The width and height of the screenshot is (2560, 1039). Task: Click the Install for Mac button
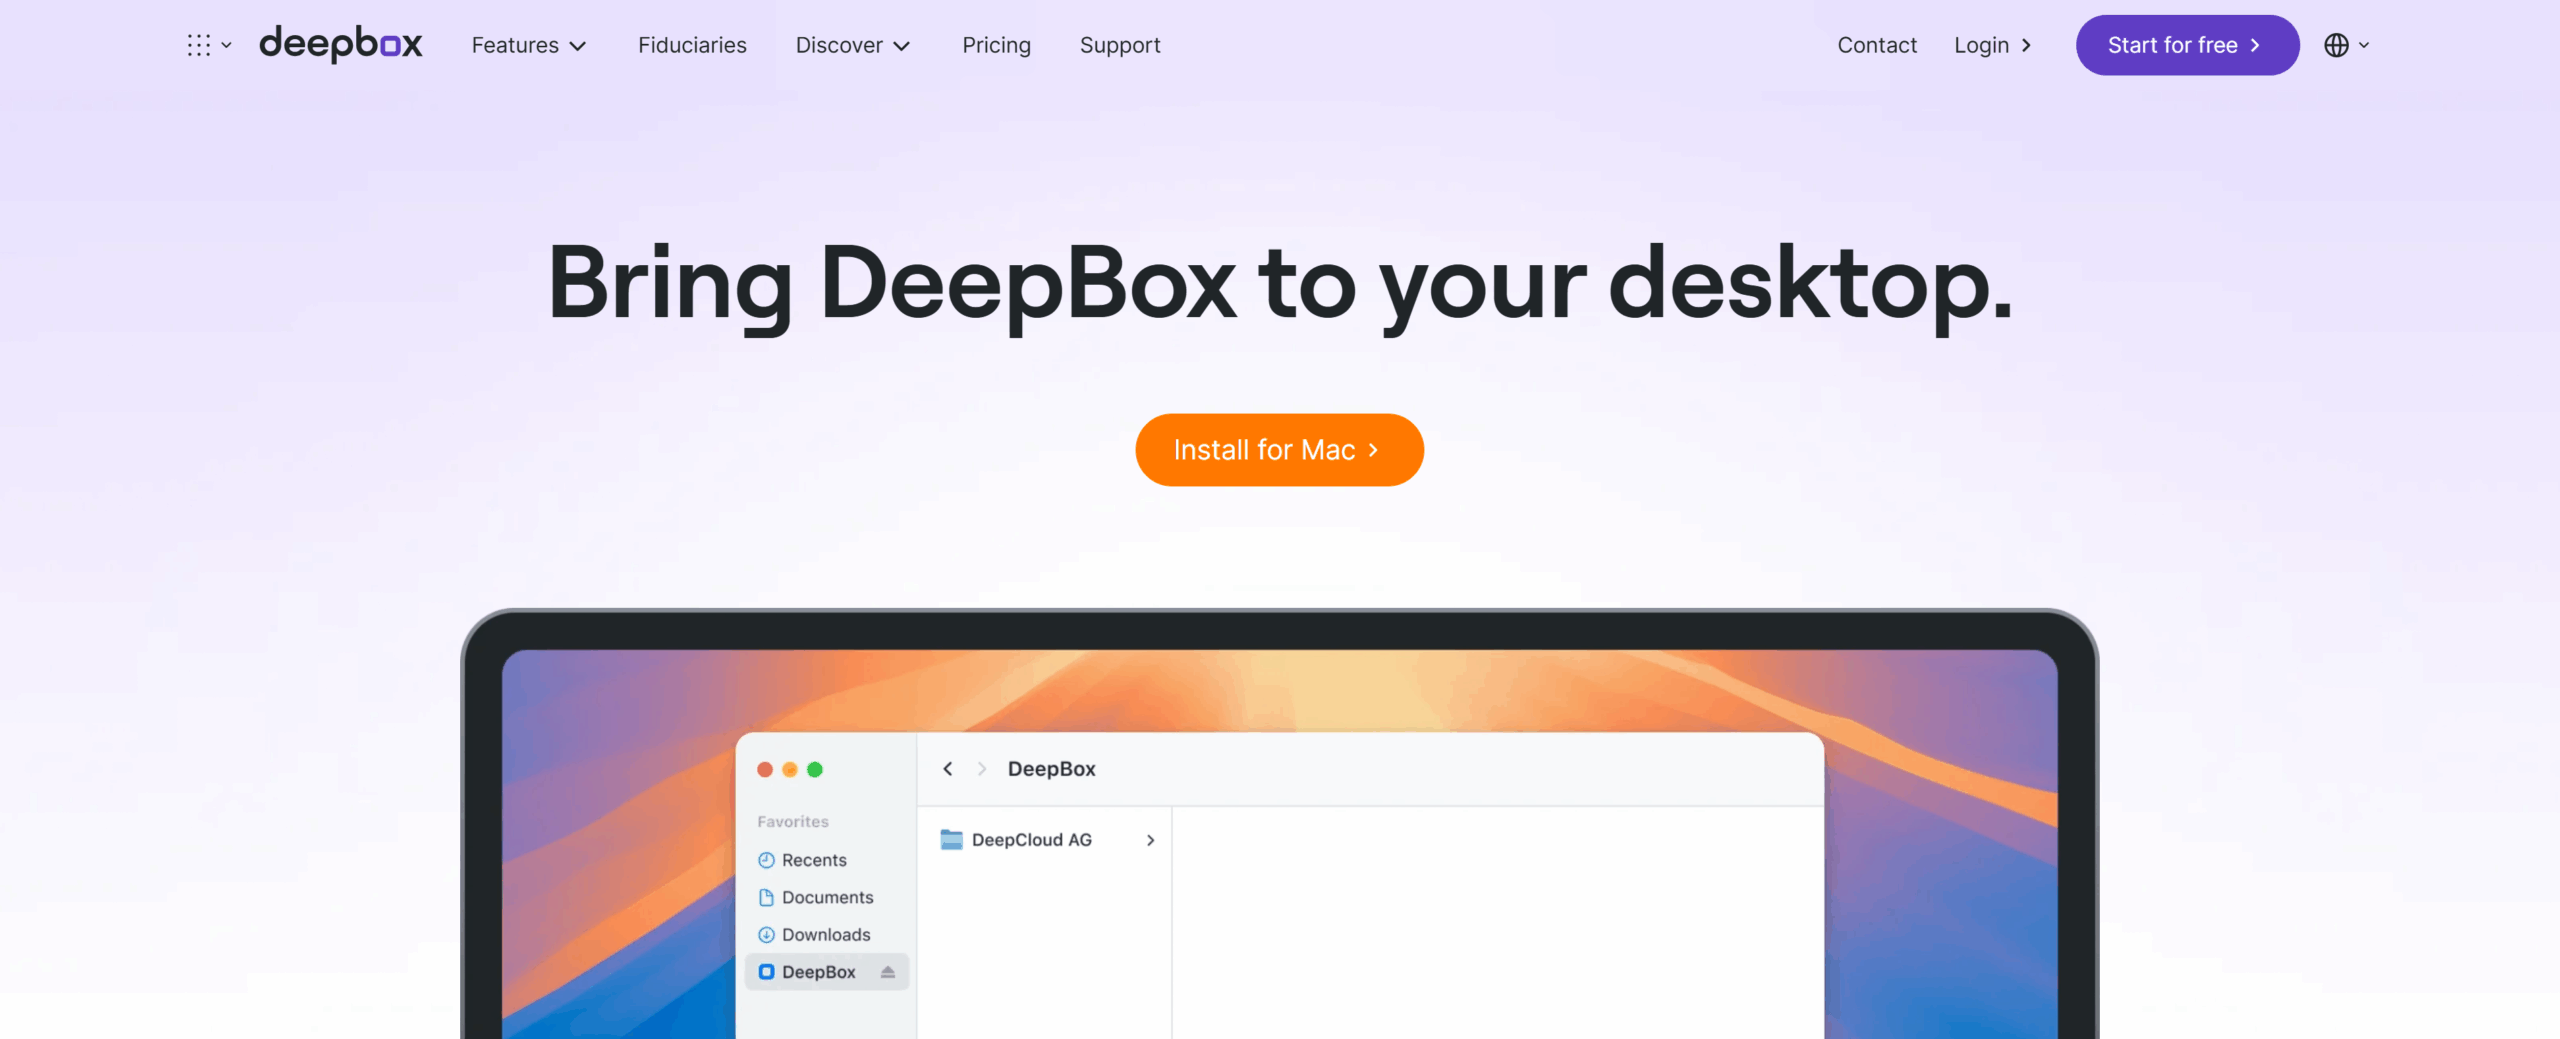1279,450
